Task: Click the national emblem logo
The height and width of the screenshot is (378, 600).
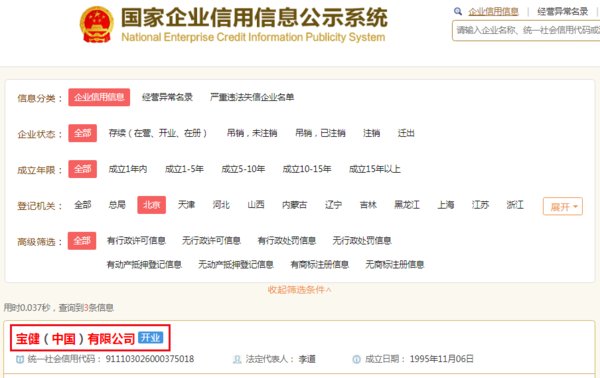Action: (x=97, y=24)
